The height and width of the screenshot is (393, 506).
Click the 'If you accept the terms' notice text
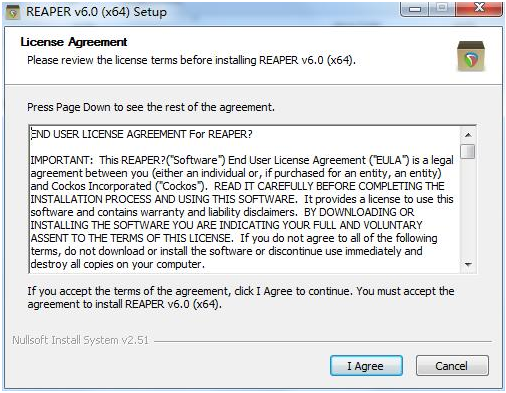(x=241, y=298)
